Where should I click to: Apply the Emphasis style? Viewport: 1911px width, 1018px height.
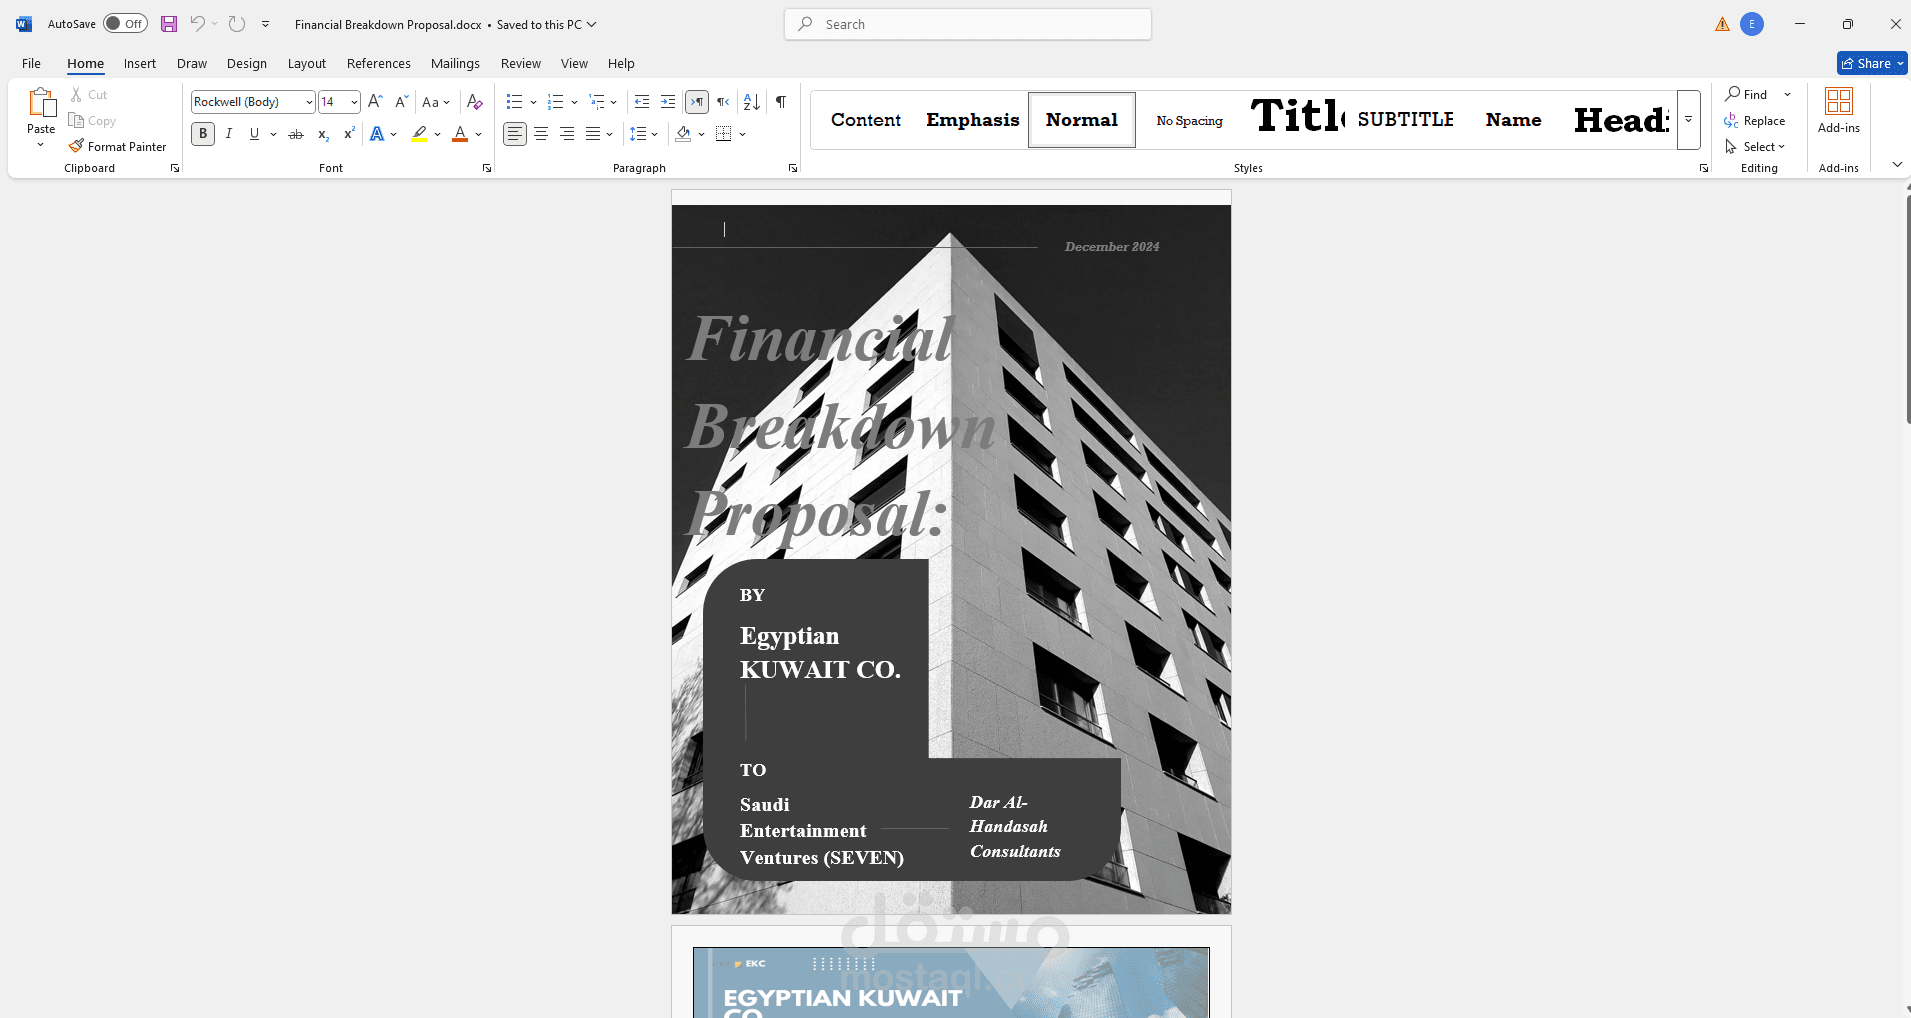(973, 120)
